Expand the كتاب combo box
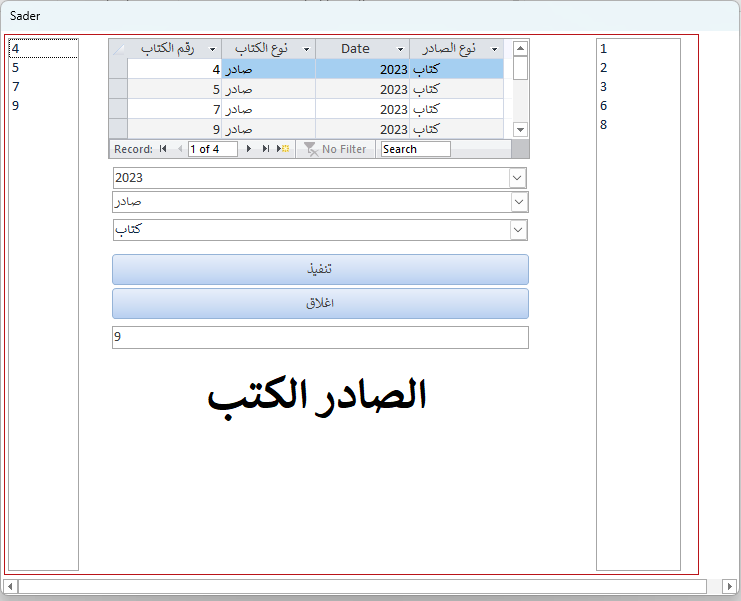The width and height of the screenshot is (741, 601). [518, 230]
